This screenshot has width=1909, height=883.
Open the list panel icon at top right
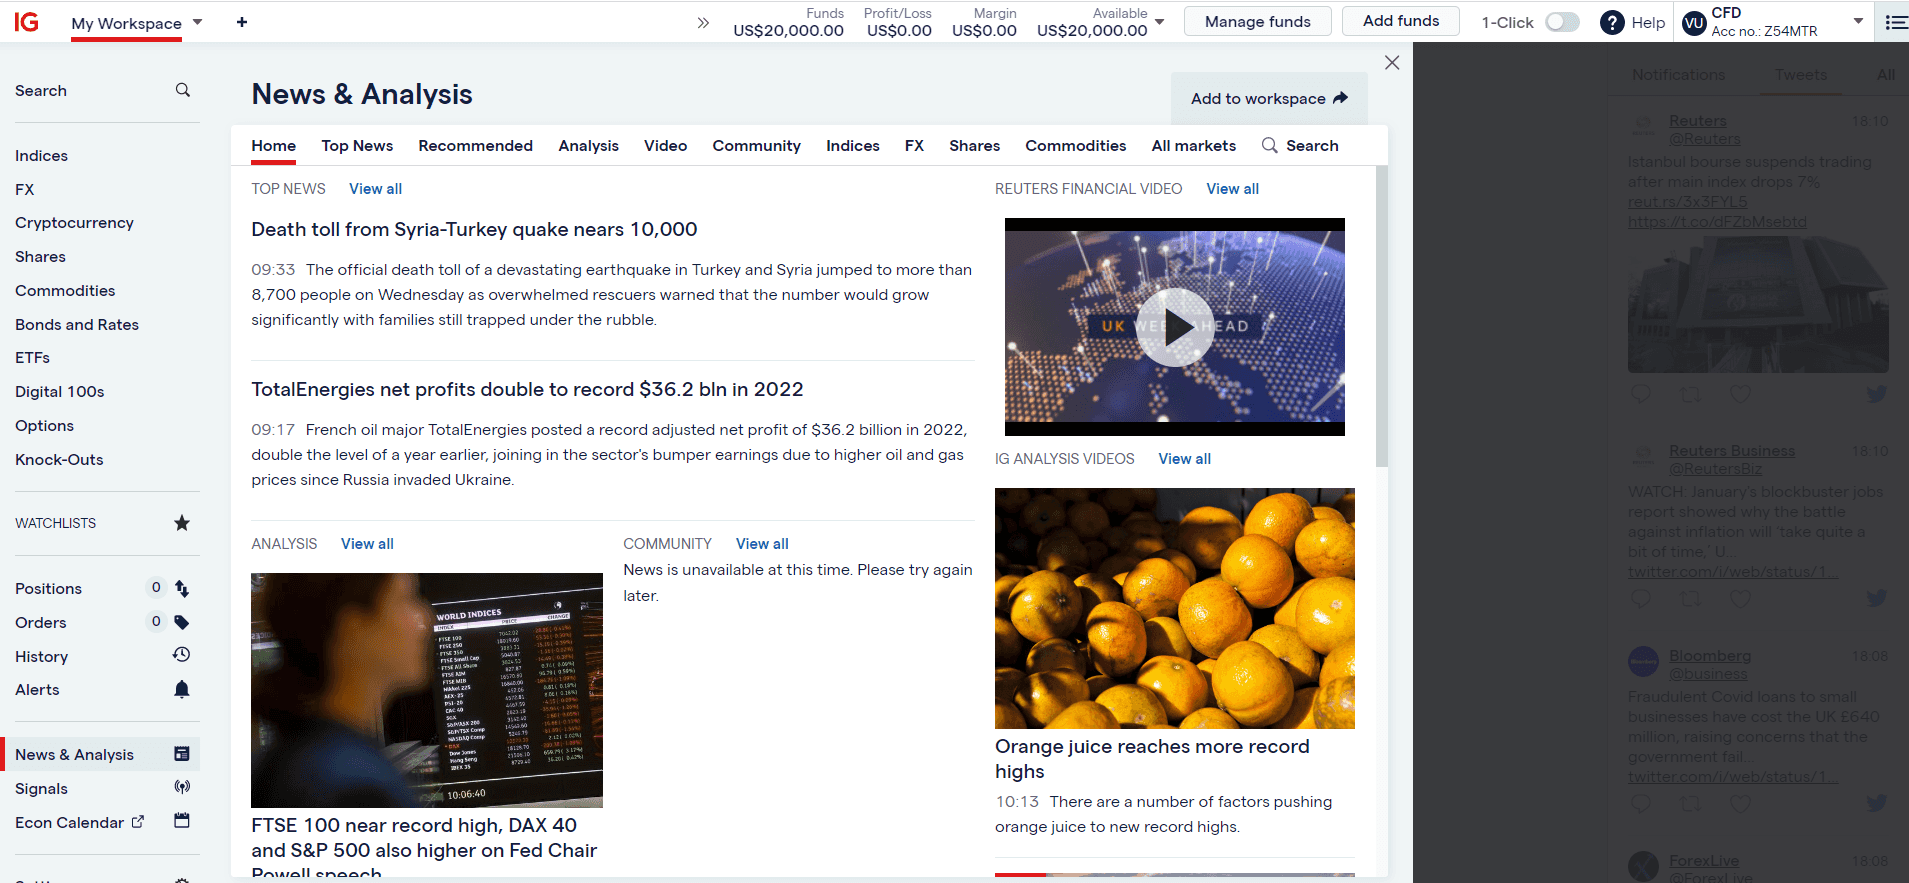(1896, 22)
